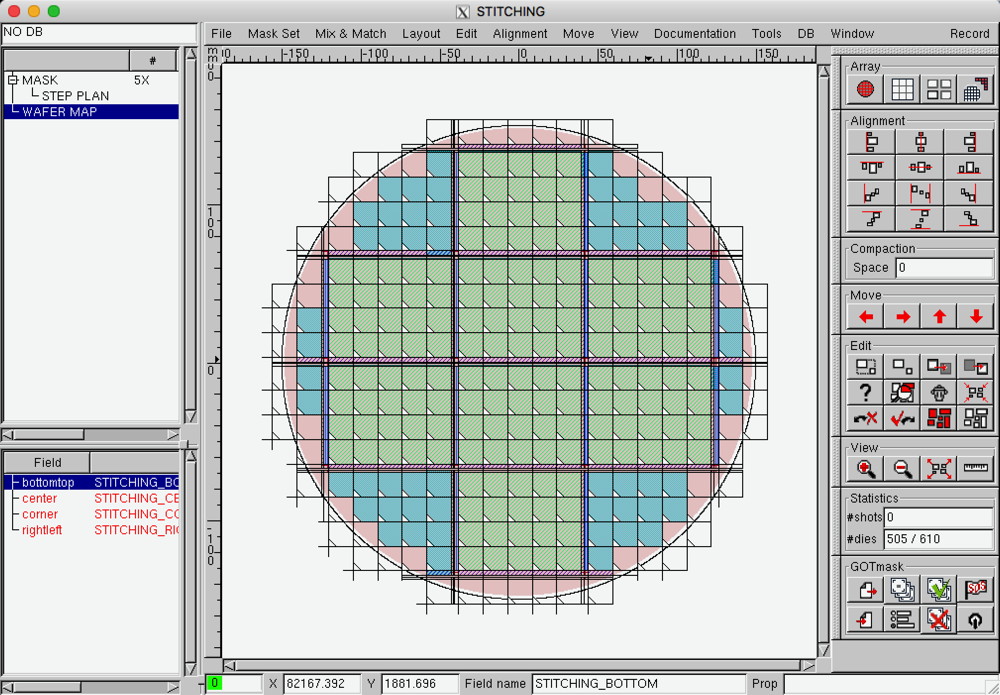This screenshot has height=695, width=1000.
Task: Toggle the green checkmark GOTmask button
Action: click(939, 590)
